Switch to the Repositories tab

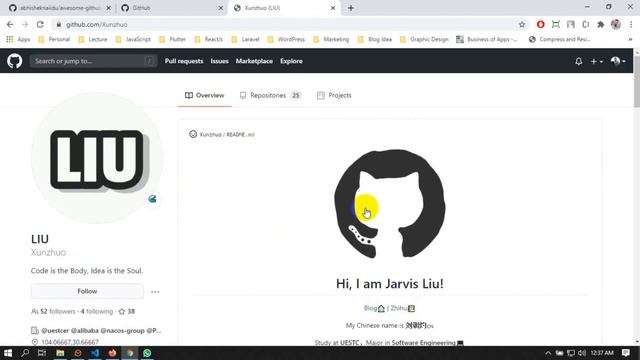point(270,96)
